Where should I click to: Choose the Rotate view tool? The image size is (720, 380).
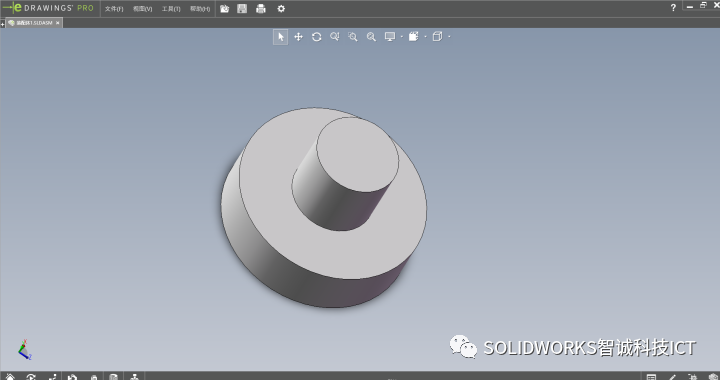coord(316,37)
